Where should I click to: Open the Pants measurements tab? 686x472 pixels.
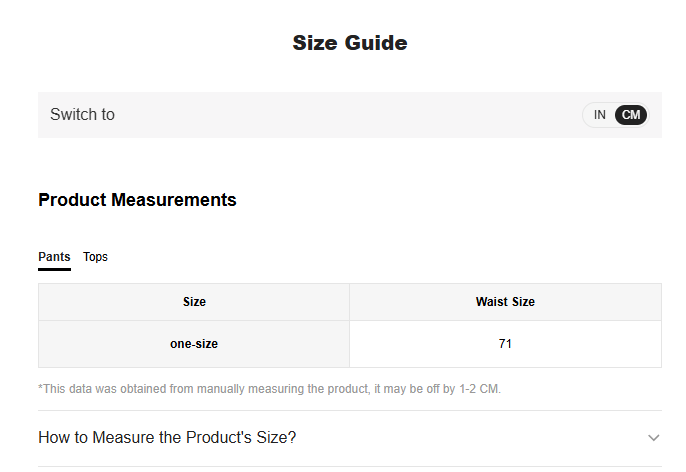(x=54, y=257)
